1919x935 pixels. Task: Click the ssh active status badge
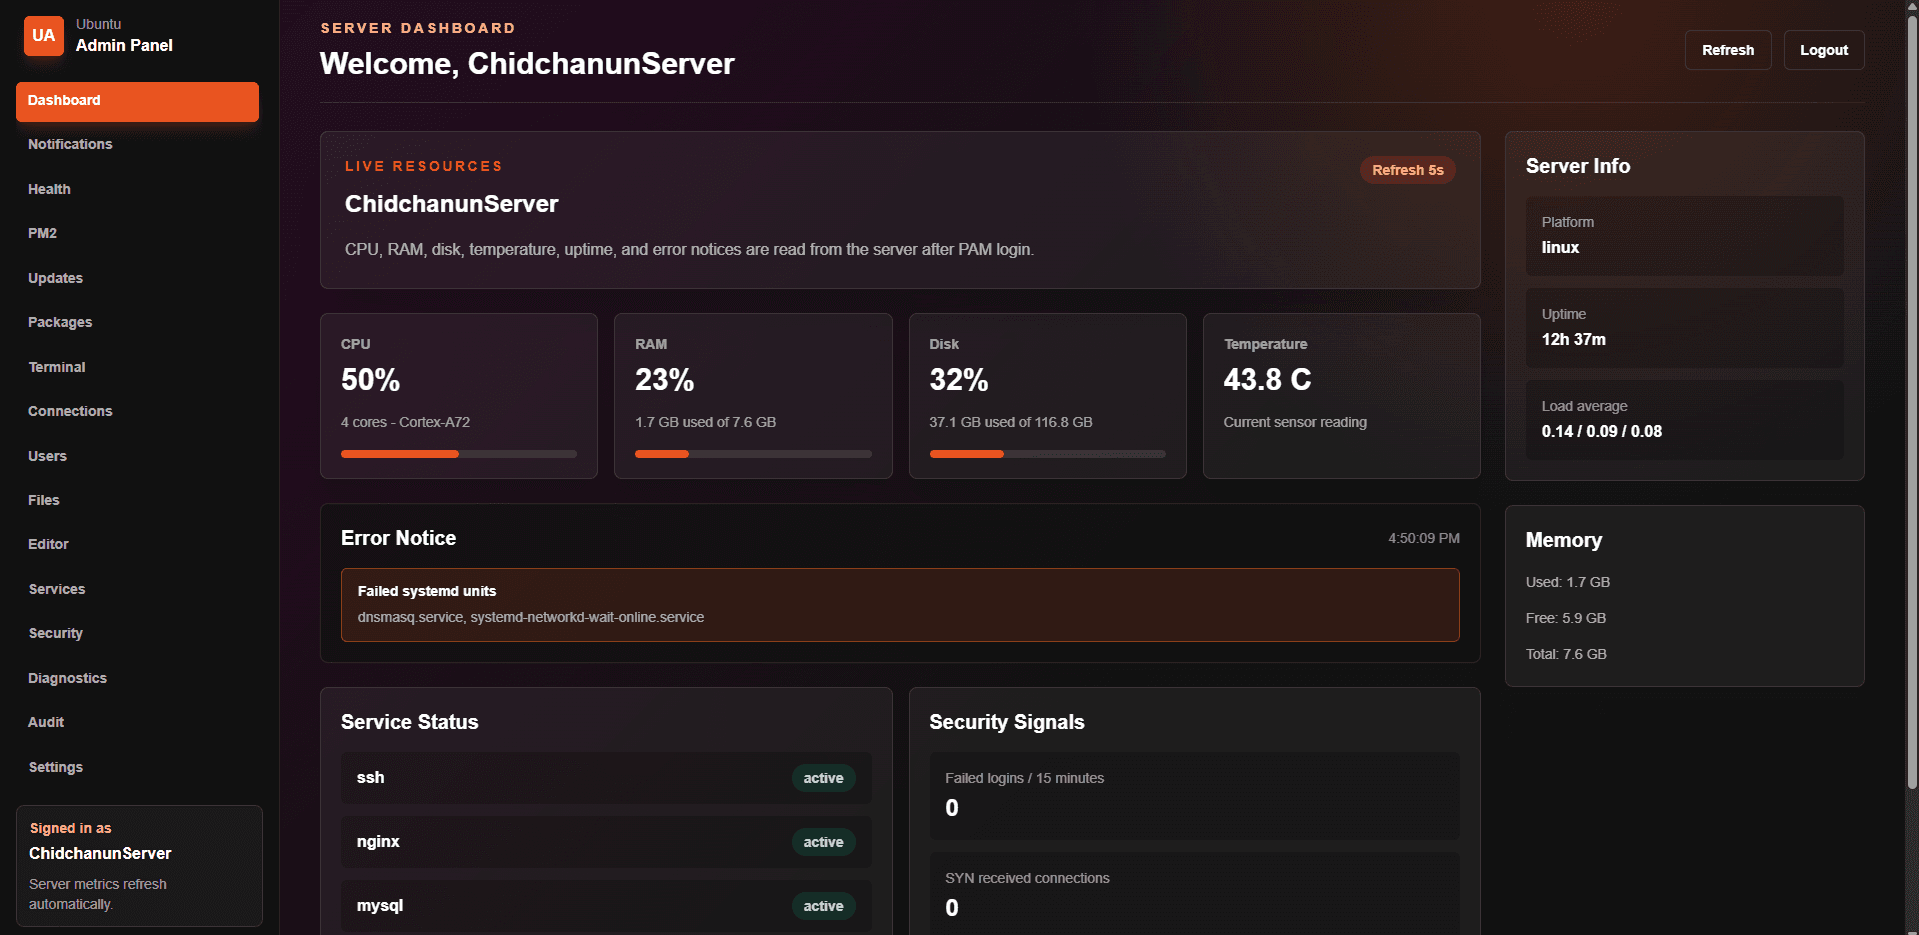(823, 778)
